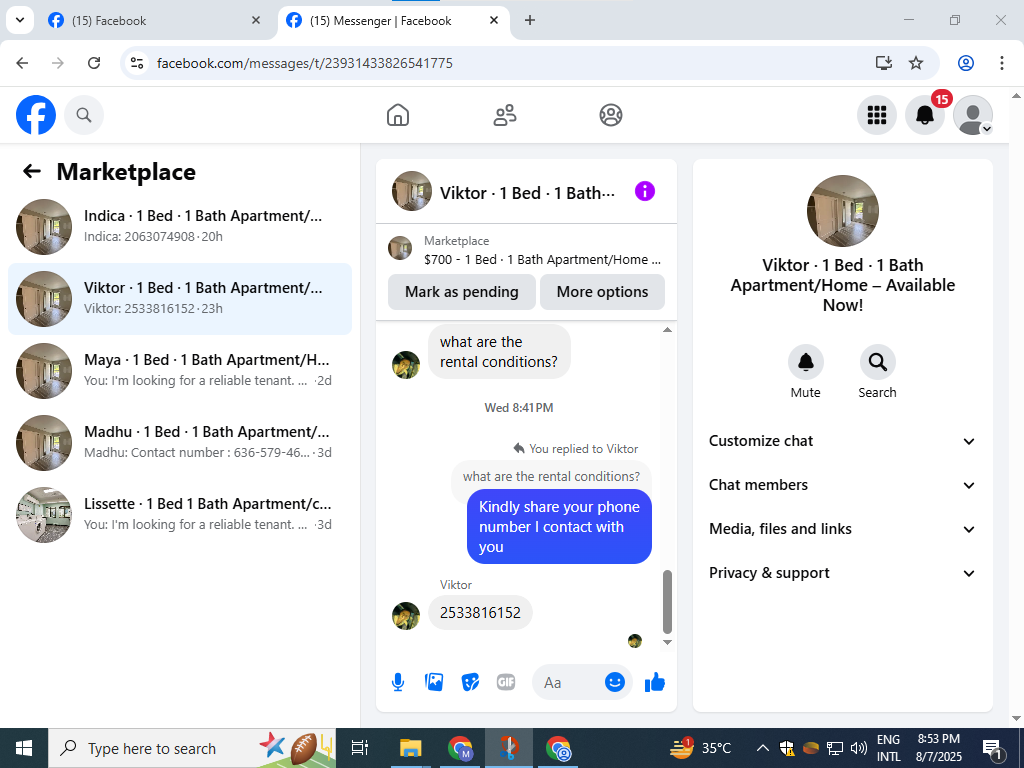Click Mark as pending button
Screen dimensions: 1024x768
(462, 292)
